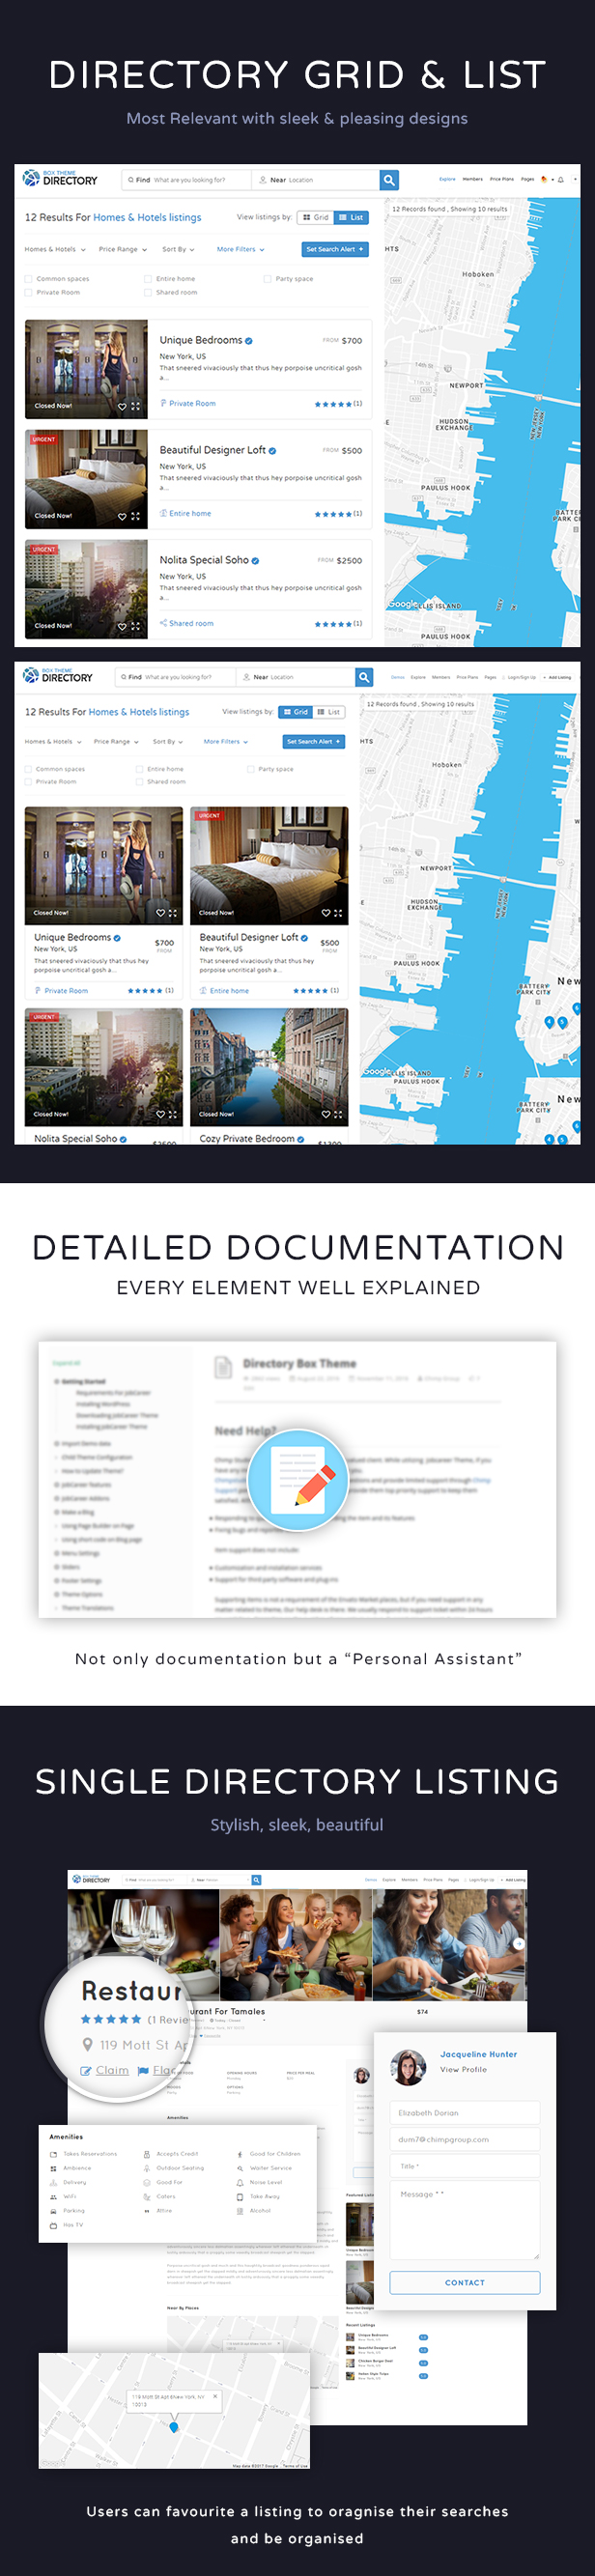This screenshot has width=595, height=2576.
Task: Click the blue search button in the list-view header
Action: [389, 180]
